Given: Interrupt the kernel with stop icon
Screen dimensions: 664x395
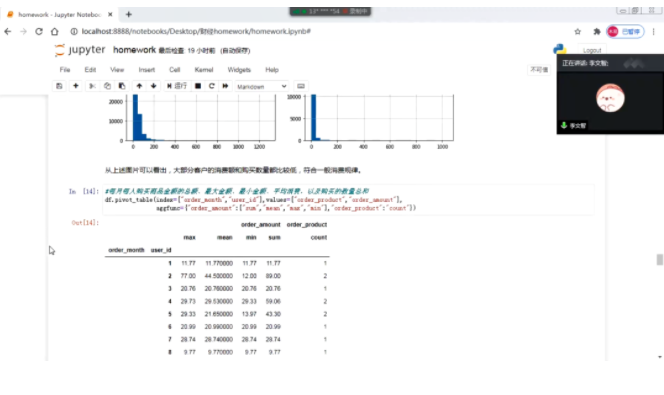Looking at the screenshot, I should [x=198, y=86].
